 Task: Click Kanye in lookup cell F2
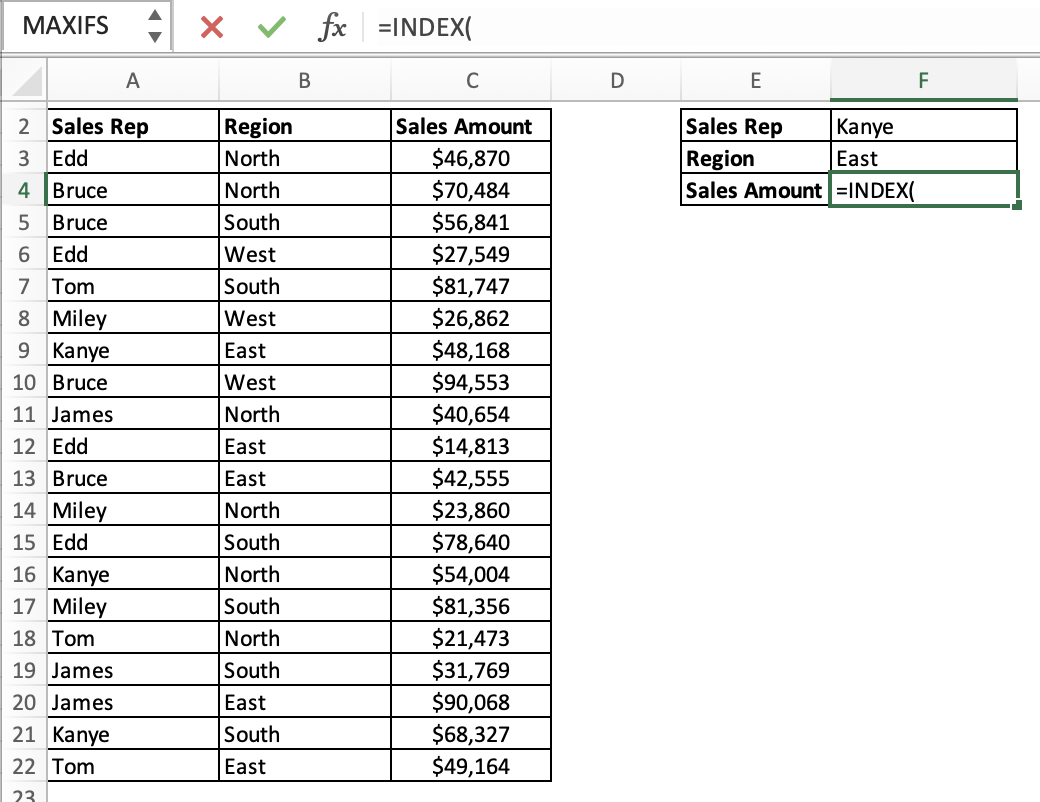[x=923, y=126]
